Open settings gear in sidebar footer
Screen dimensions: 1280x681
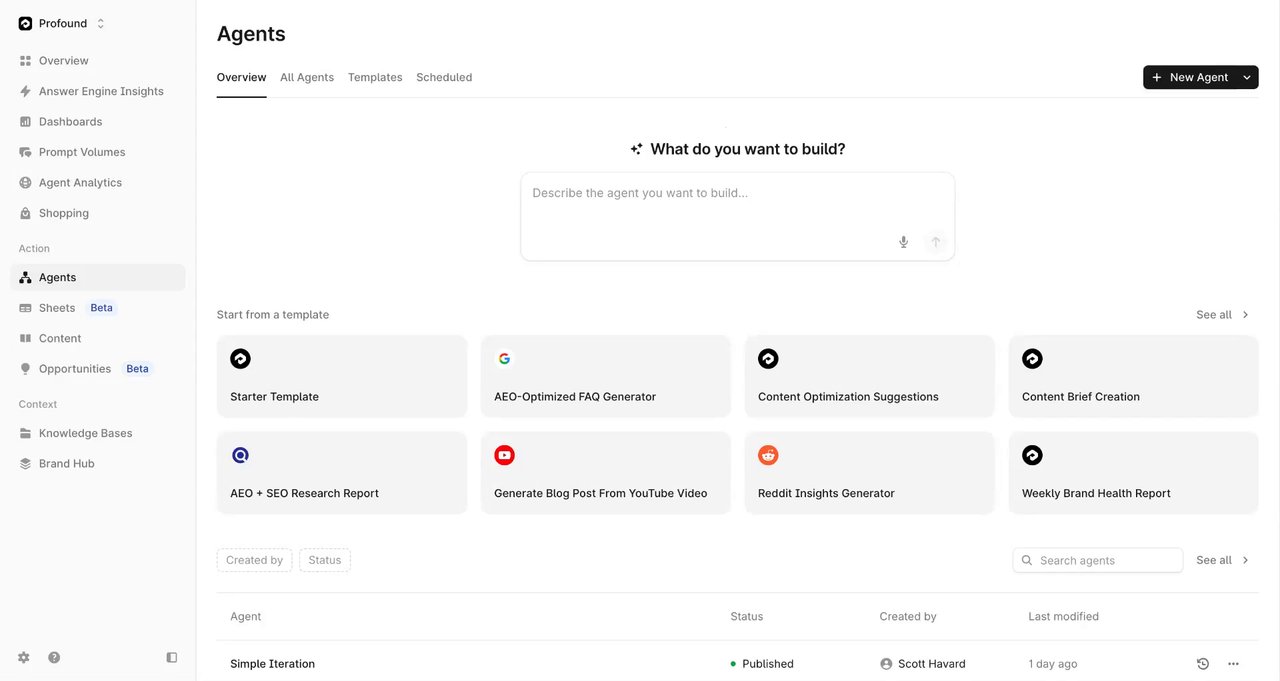24,657
